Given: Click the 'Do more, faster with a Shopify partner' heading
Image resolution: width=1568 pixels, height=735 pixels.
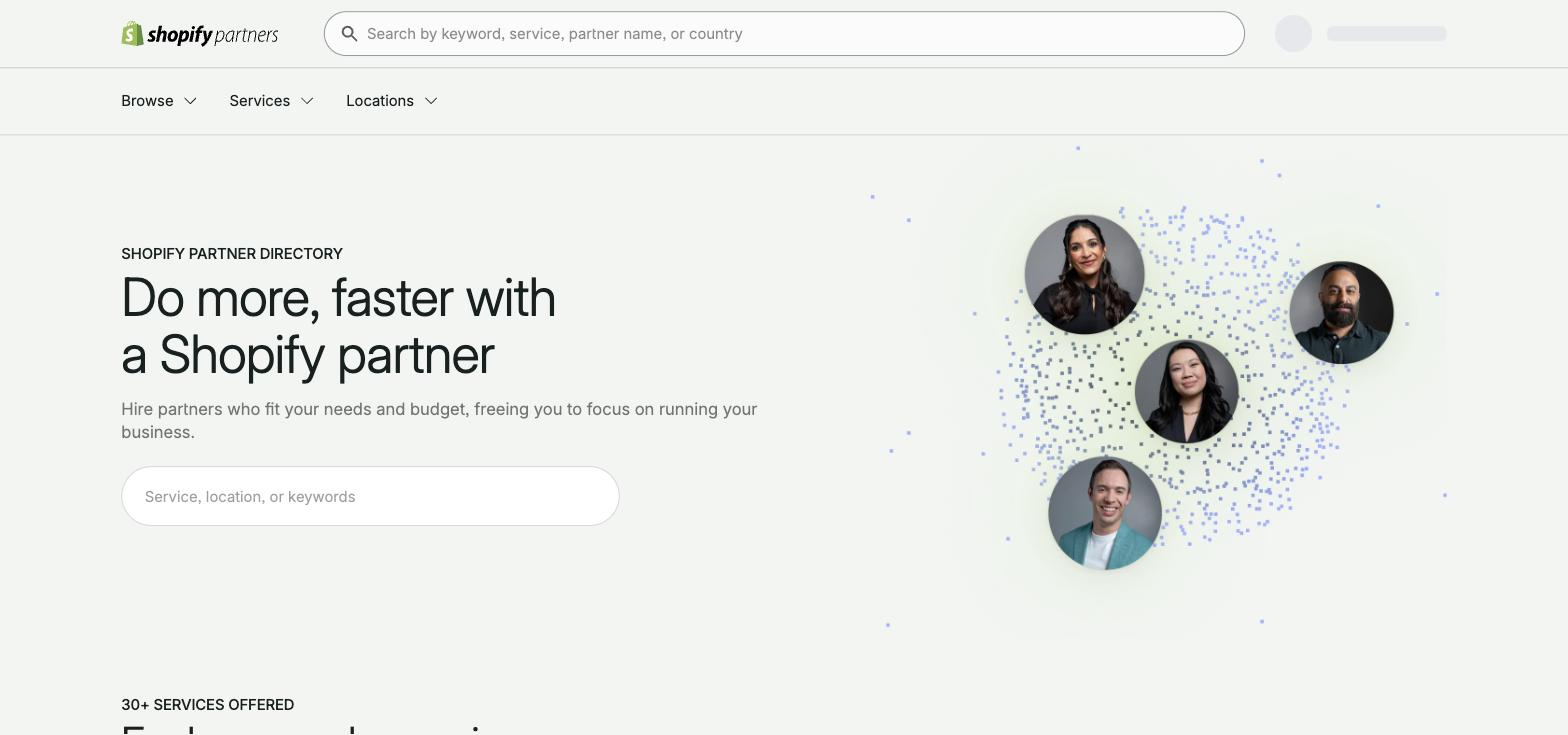Looking at the screenshot, I should coord(338,326).
